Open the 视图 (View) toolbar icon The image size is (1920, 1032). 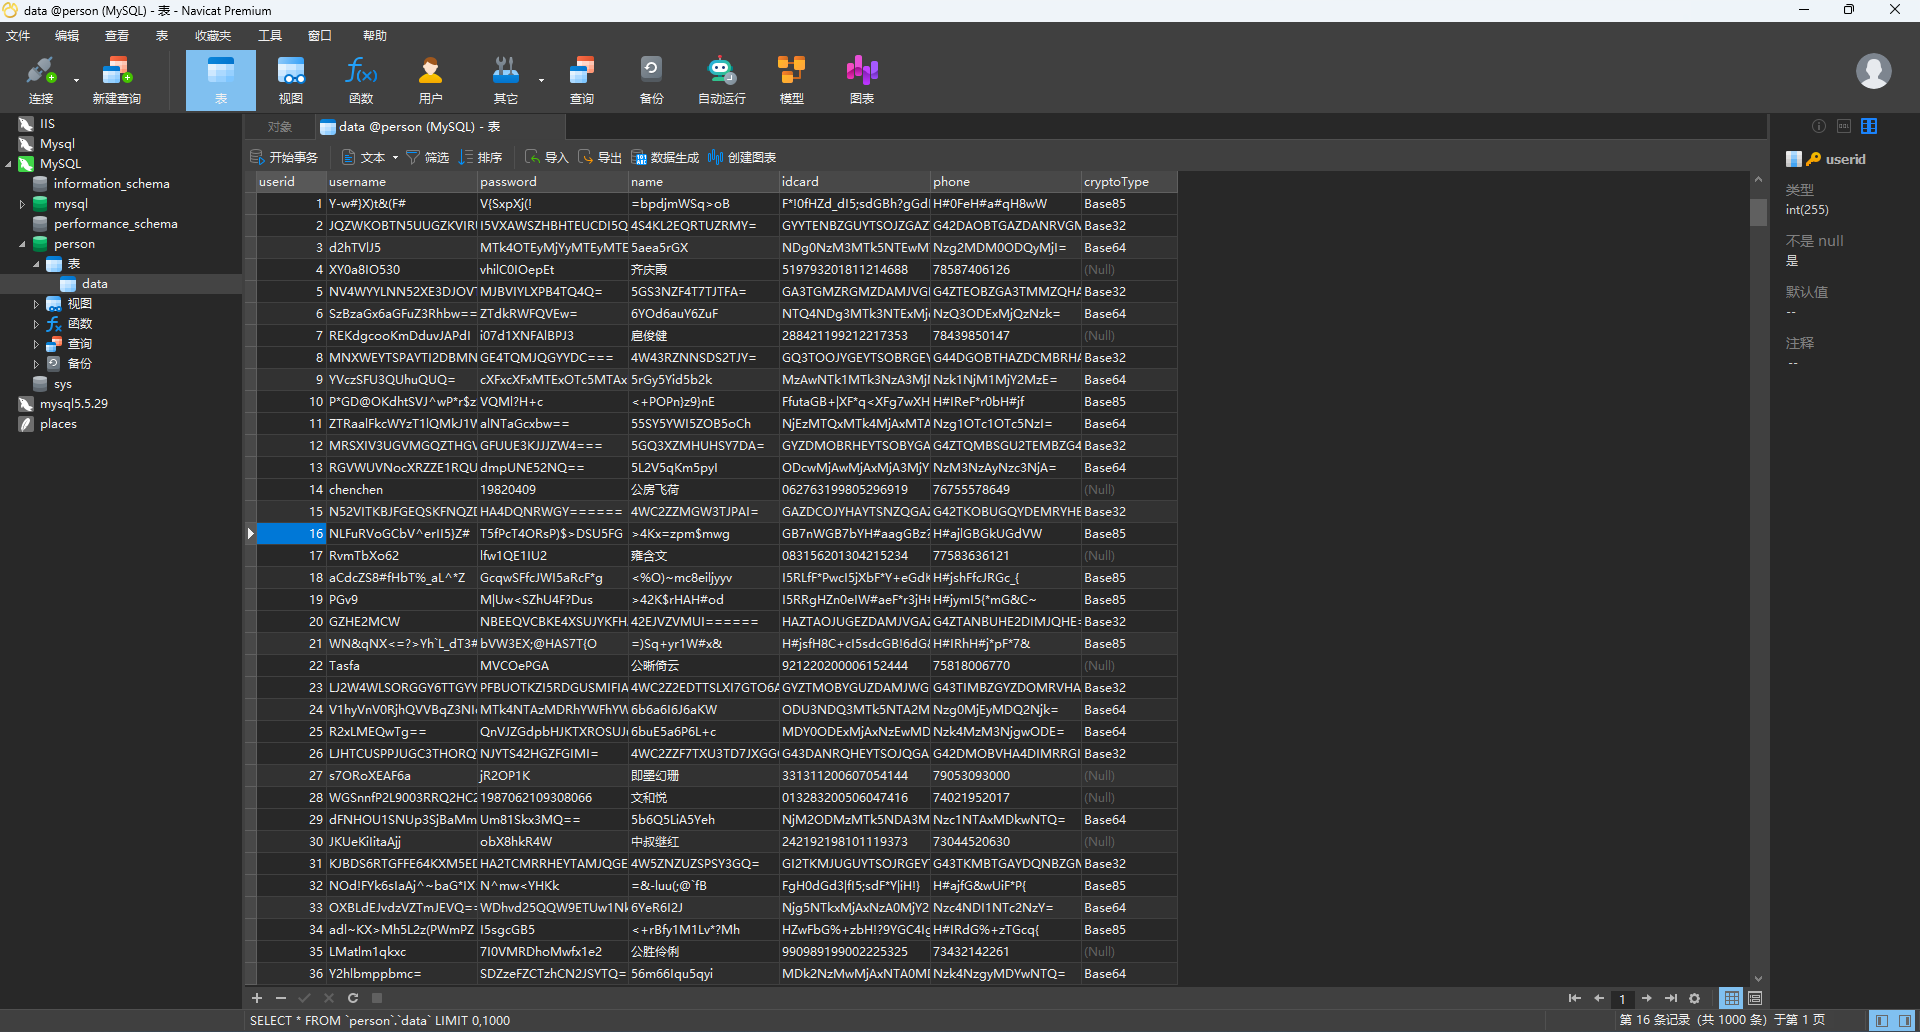[291, 80]
